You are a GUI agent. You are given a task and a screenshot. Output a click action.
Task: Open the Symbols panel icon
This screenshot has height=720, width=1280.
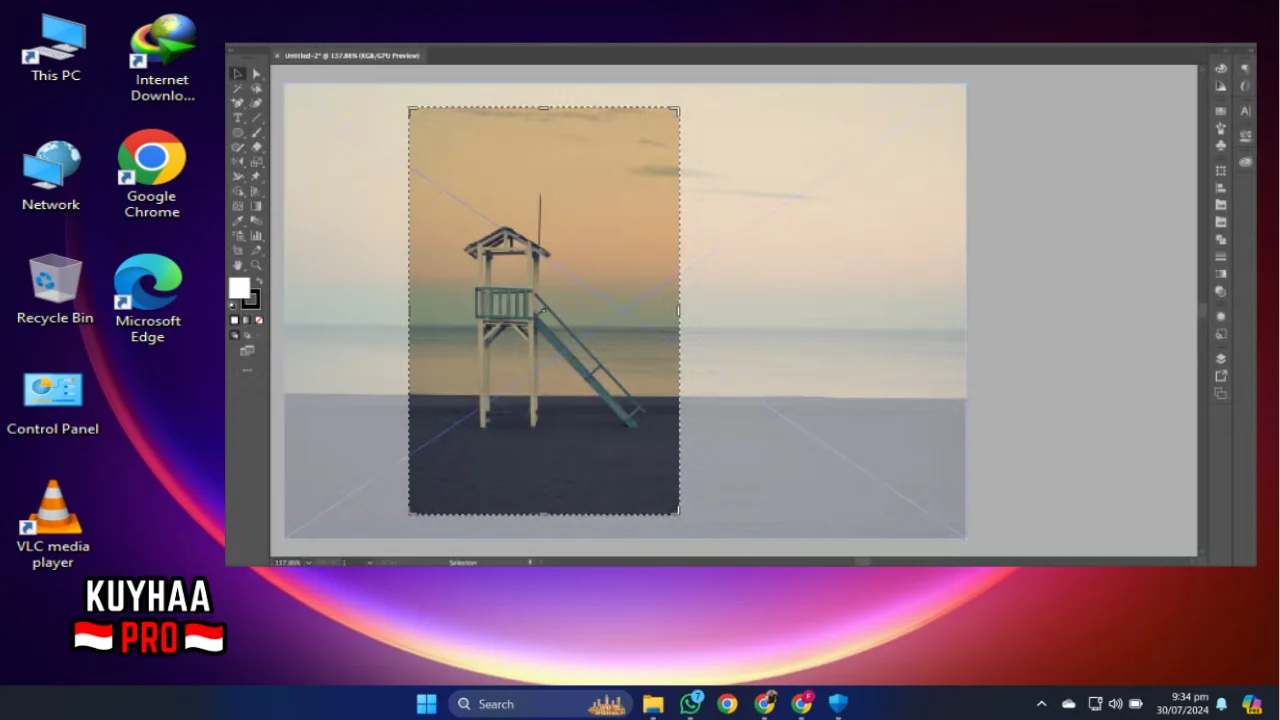1220,145
